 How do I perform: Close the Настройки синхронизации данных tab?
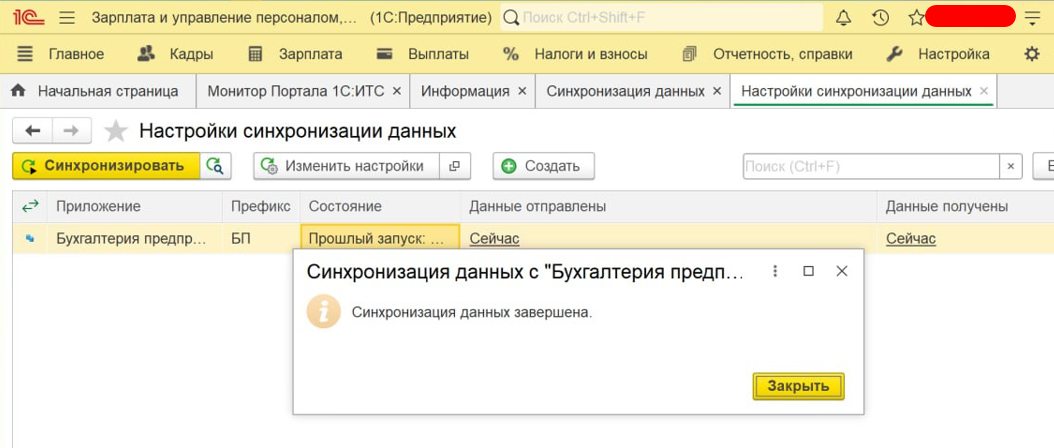click(984, 91)
